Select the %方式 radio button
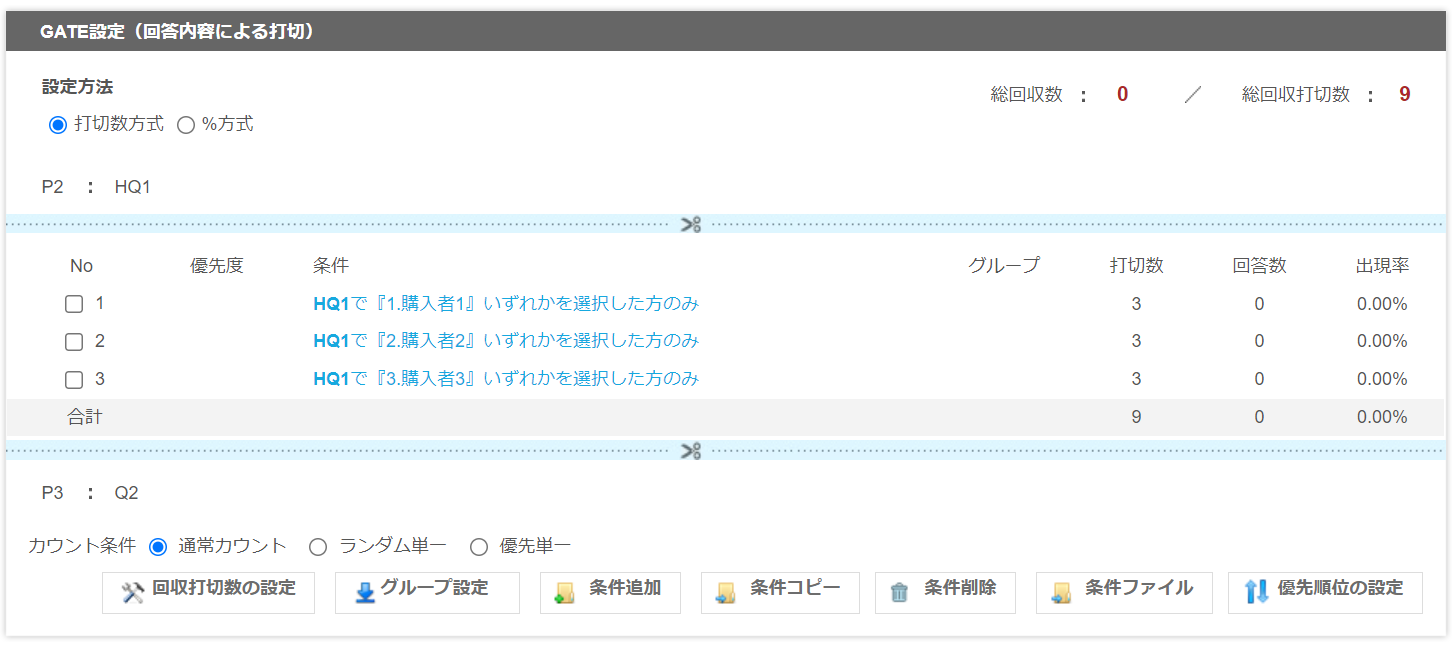This screenshot has height=648, width=1453. click(185, 125)
